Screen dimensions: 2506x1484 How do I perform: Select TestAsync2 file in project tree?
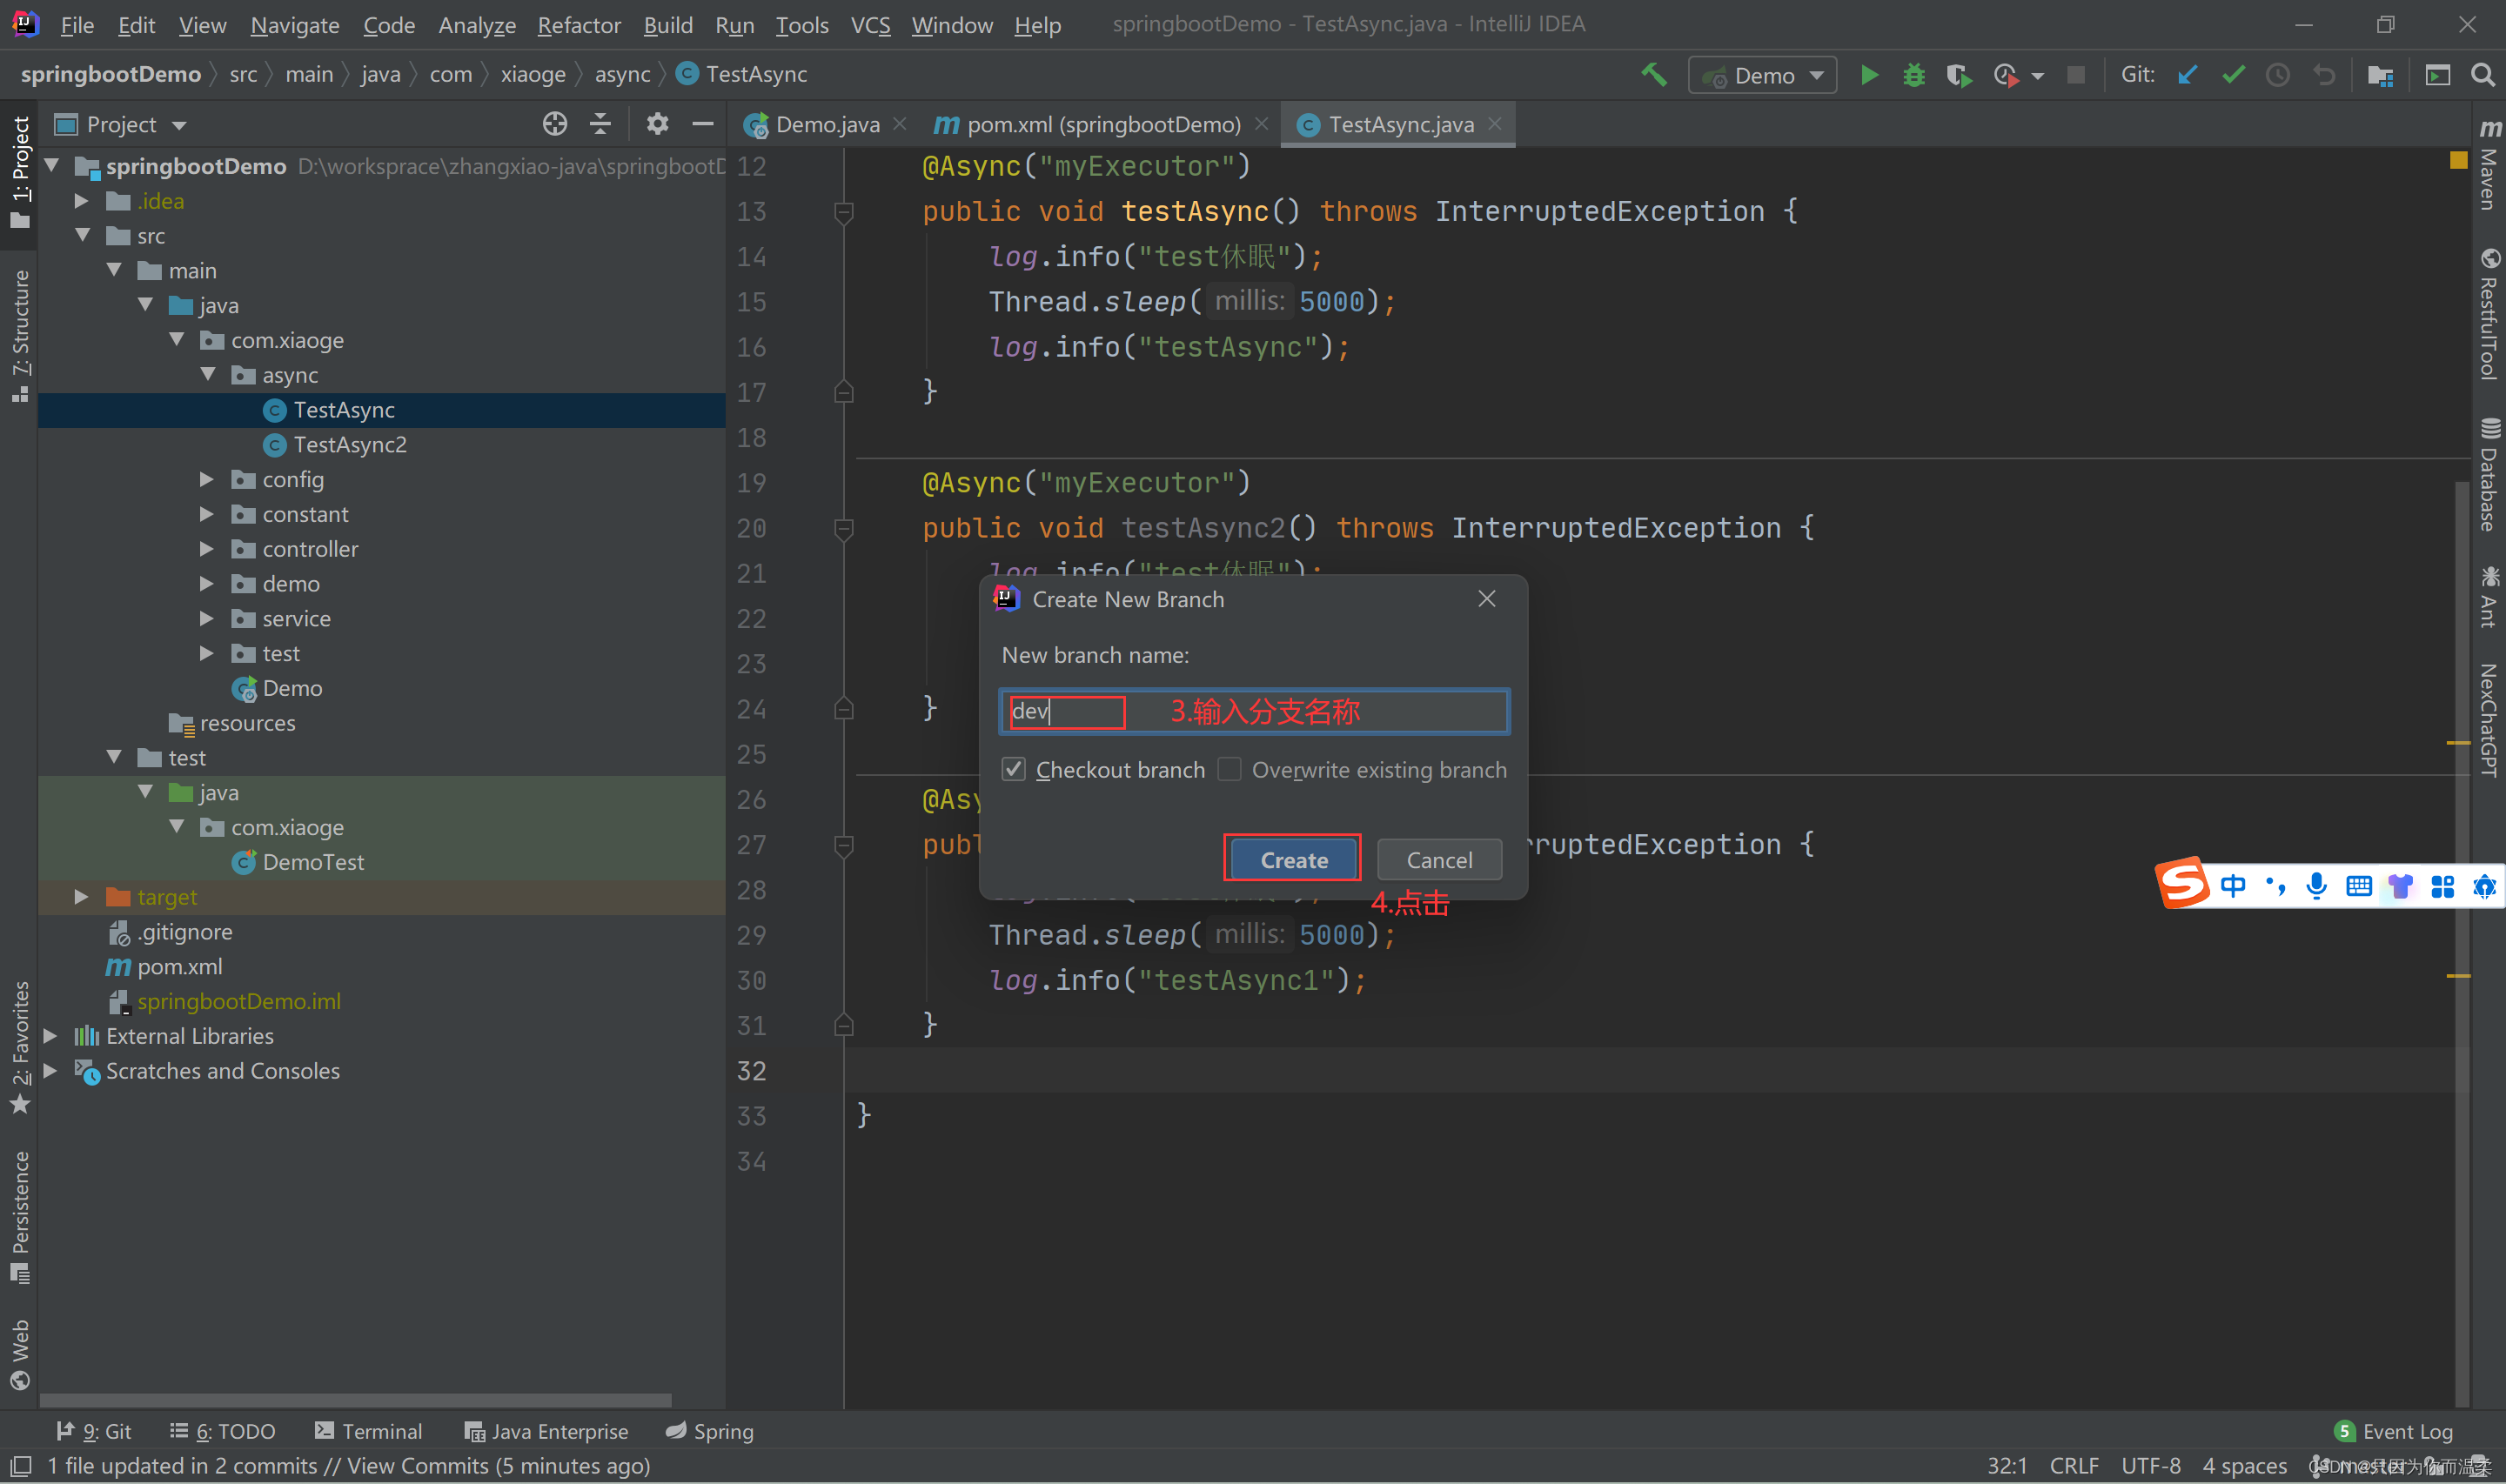point(346,445)
